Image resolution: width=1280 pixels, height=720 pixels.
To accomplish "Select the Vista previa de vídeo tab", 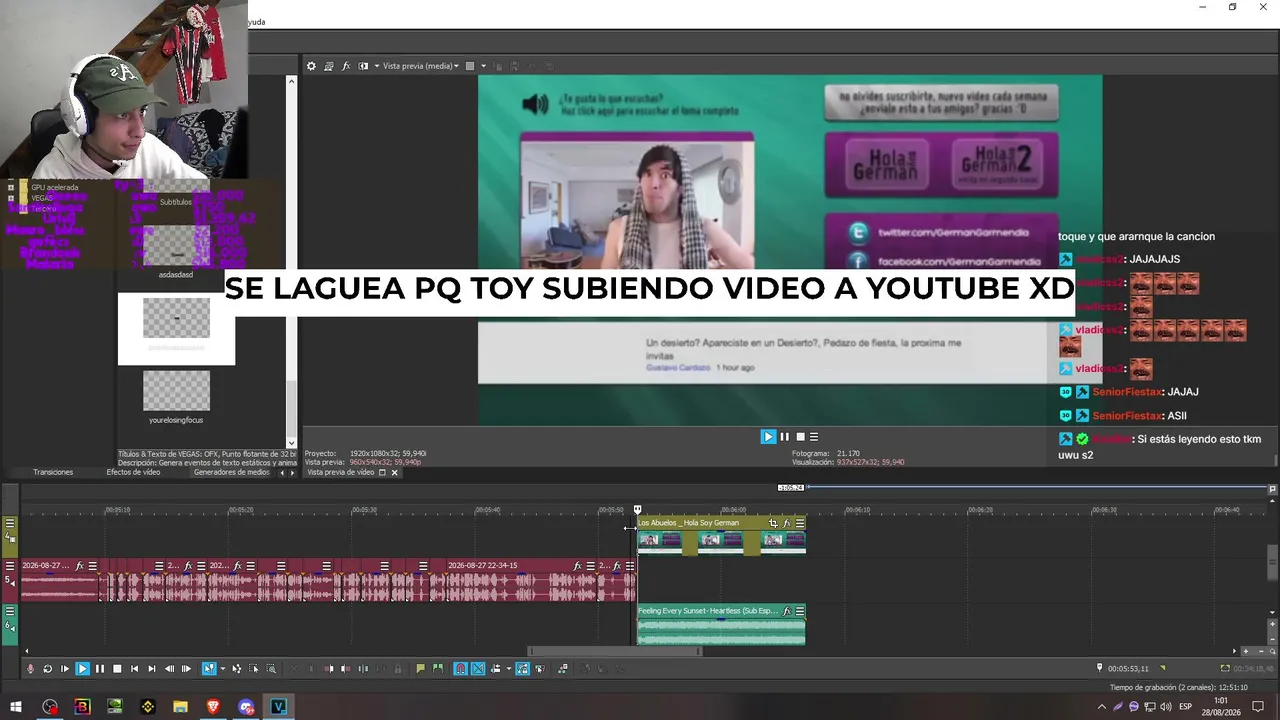I will pyautogui.click(x=340, y=472).
